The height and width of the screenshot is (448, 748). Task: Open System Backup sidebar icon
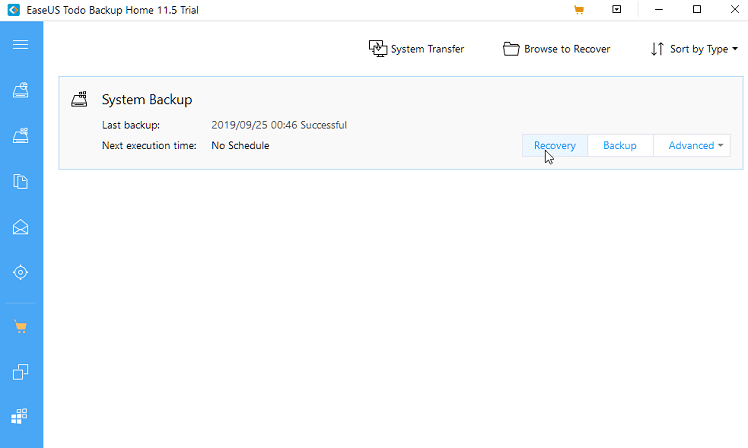(x=21, y=135)
